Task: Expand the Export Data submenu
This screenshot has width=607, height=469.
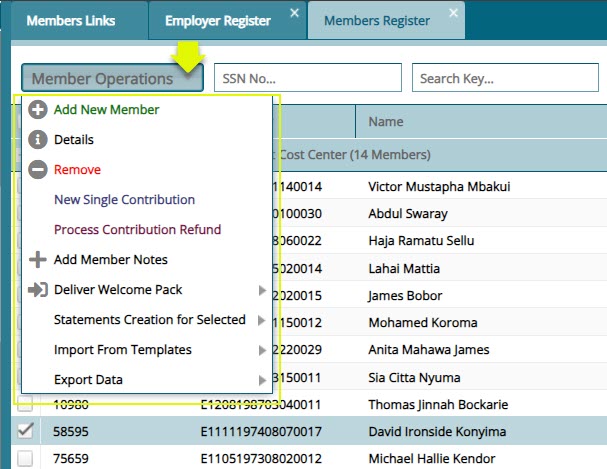Action: pos(150,380)
